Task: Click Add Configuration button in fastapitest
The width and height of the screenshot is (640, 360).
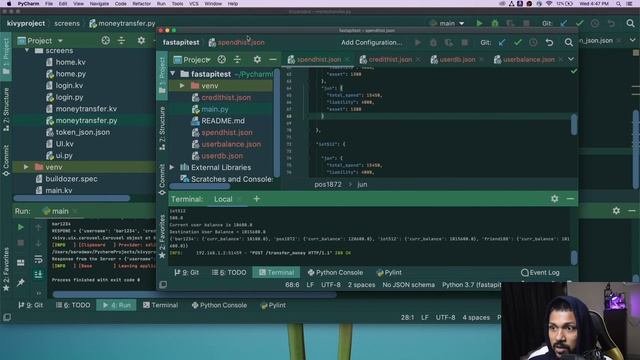Action: coord(371,42)
